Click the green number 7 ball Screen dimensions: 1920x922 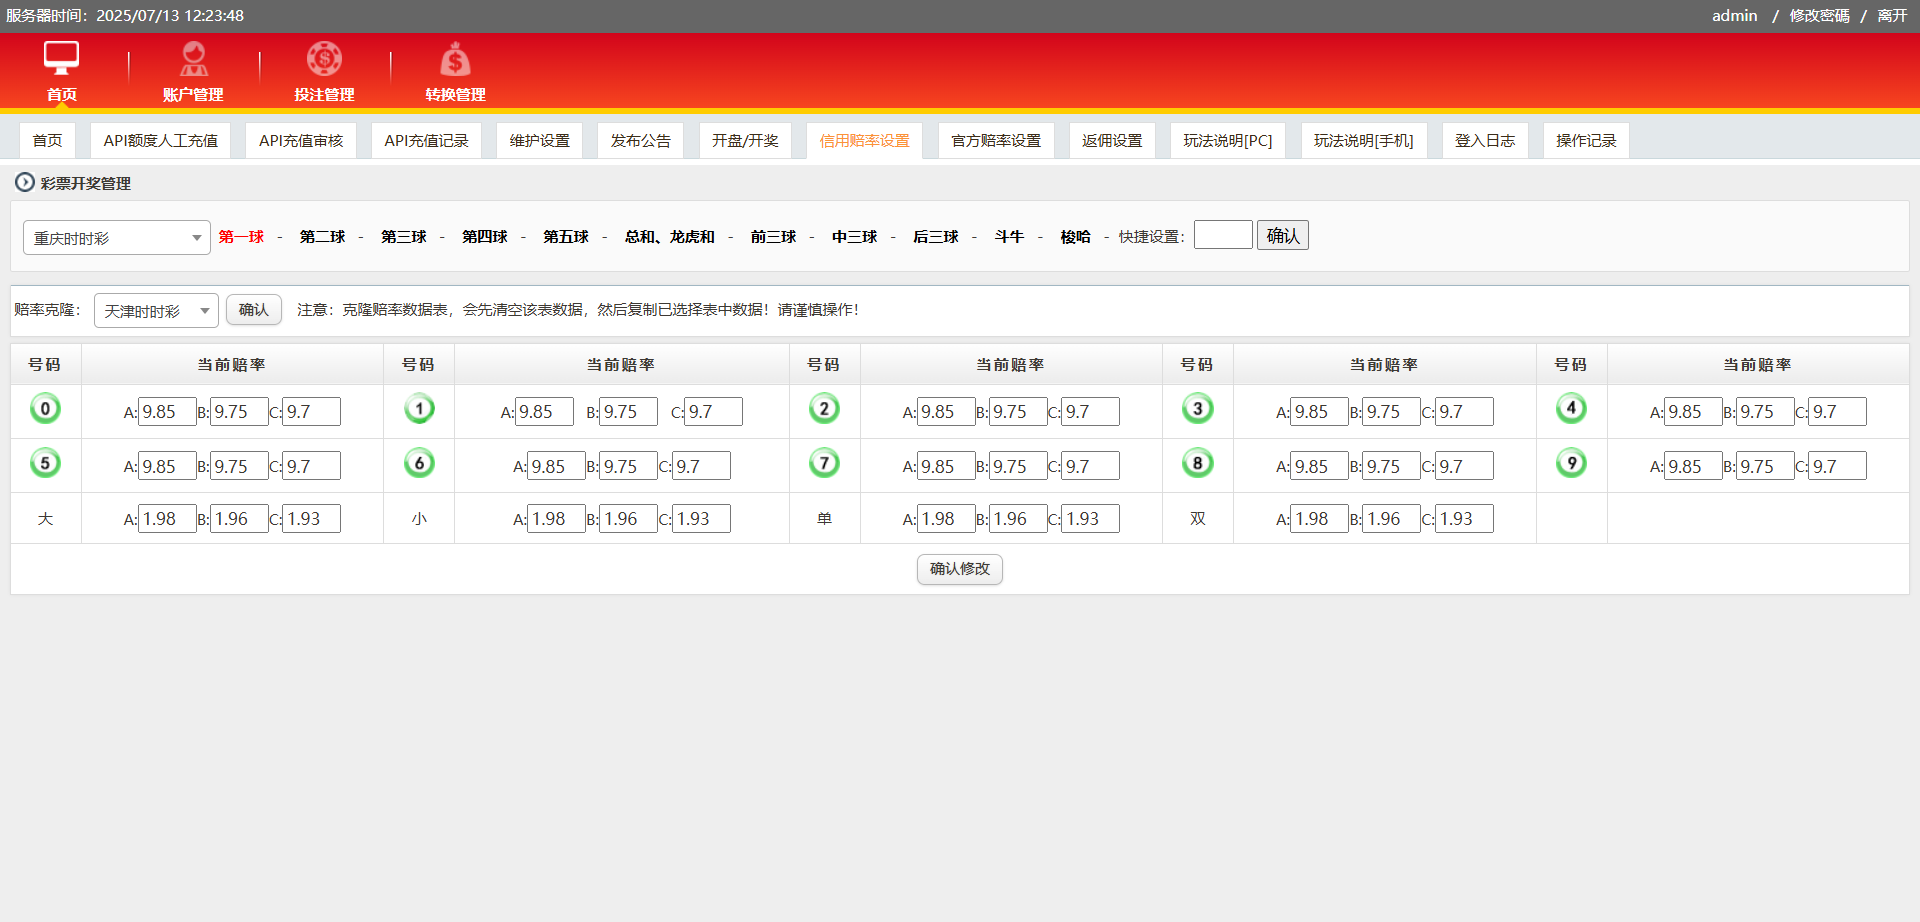(824, 464)
